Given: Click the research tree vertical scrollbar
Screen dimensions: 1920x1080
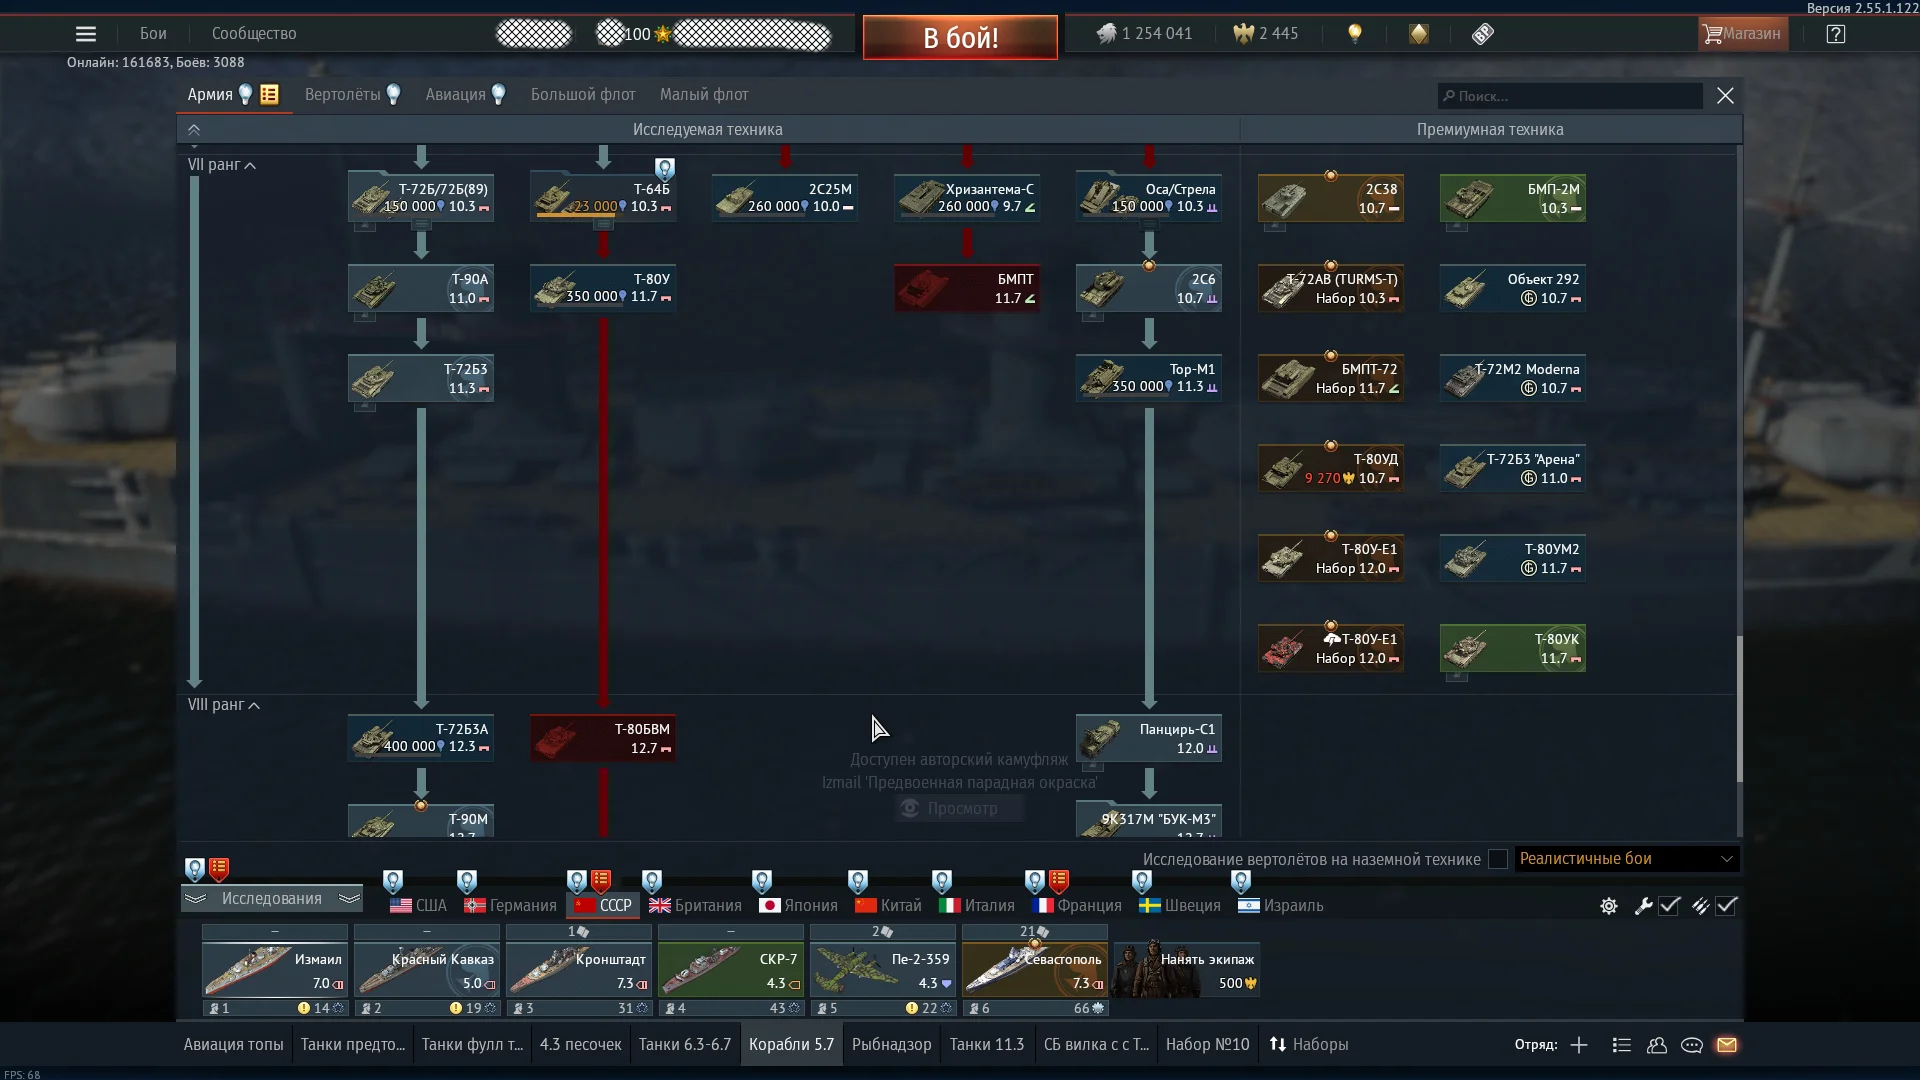Looking at the screenshot, I should pos(1740,709).
